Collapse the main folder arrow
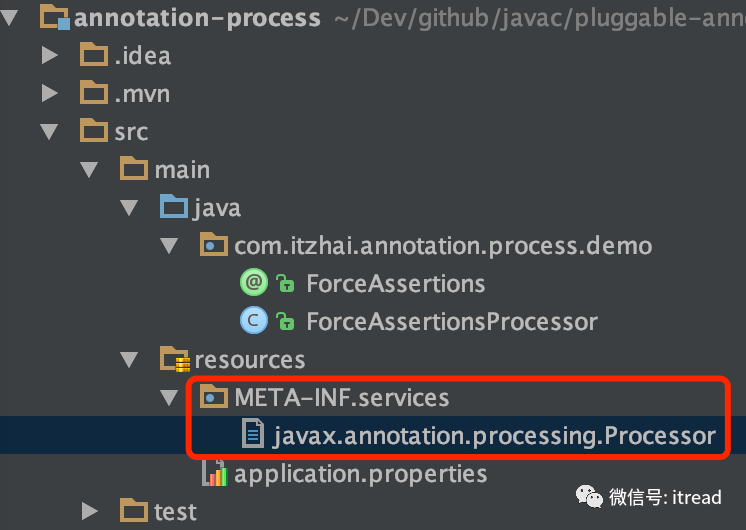The image size is (746, 530). pos(88,170)
